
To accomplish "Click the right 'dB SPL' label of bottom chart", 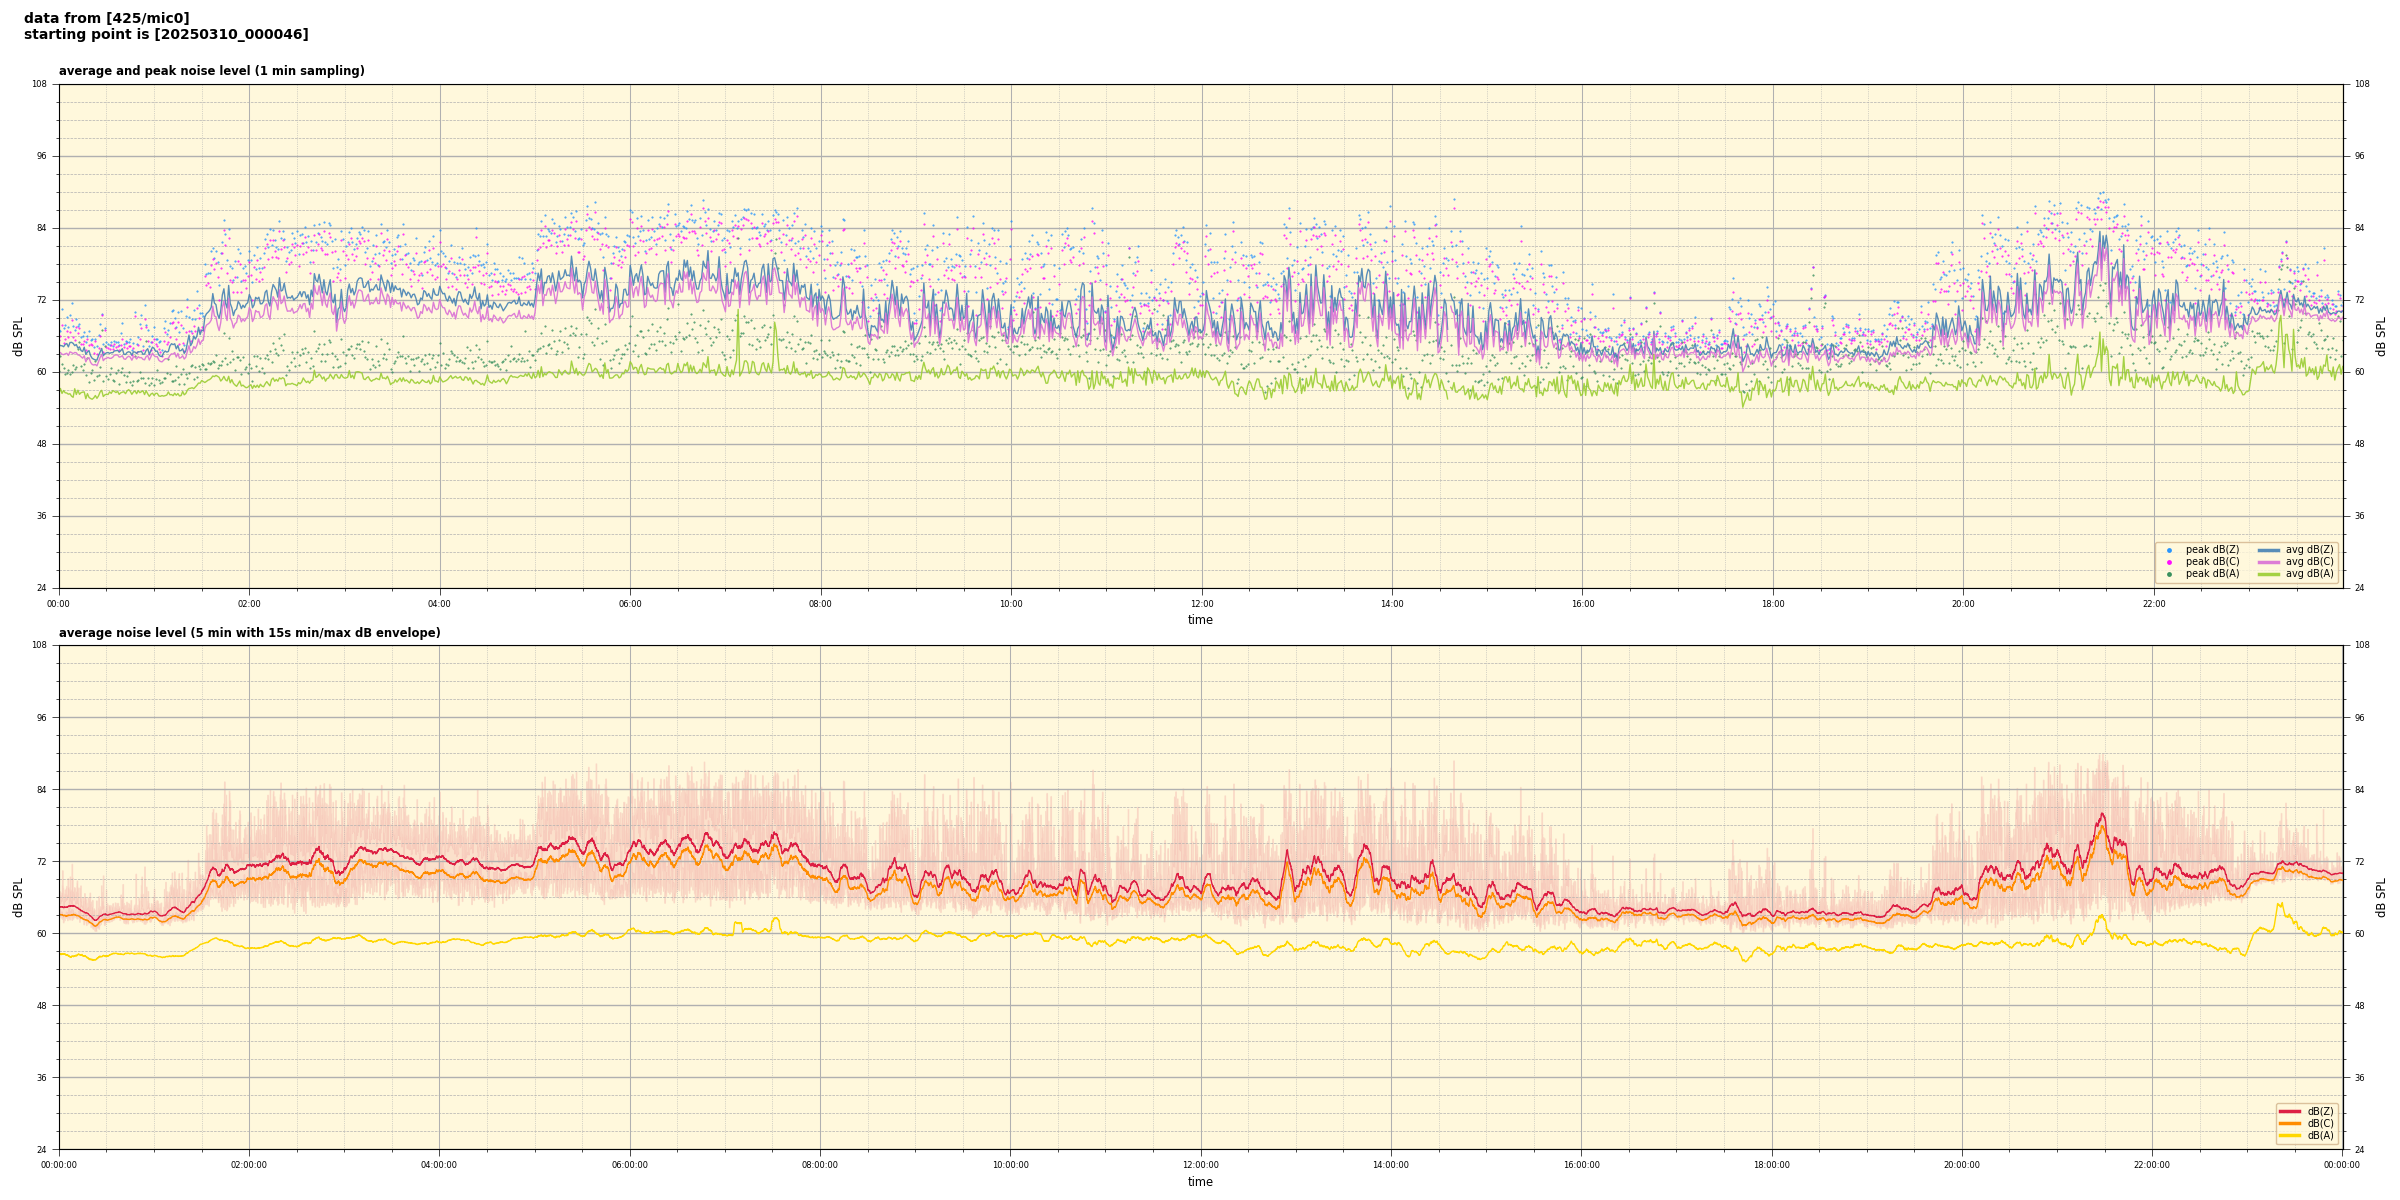I will point(2381,897).
